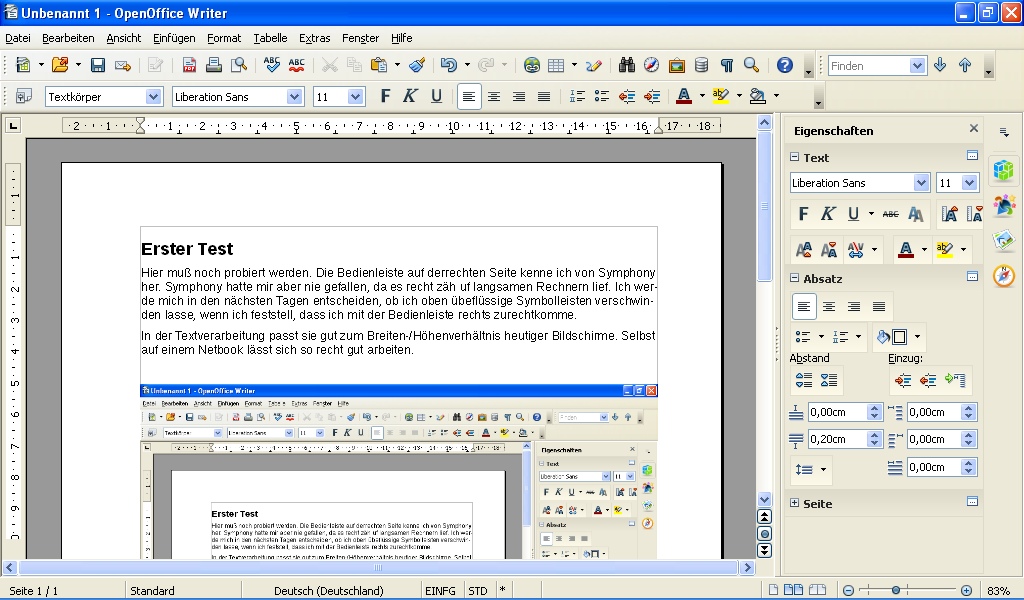Click the font color swatch in the toolbar
1024x600 pixels.
684,97
